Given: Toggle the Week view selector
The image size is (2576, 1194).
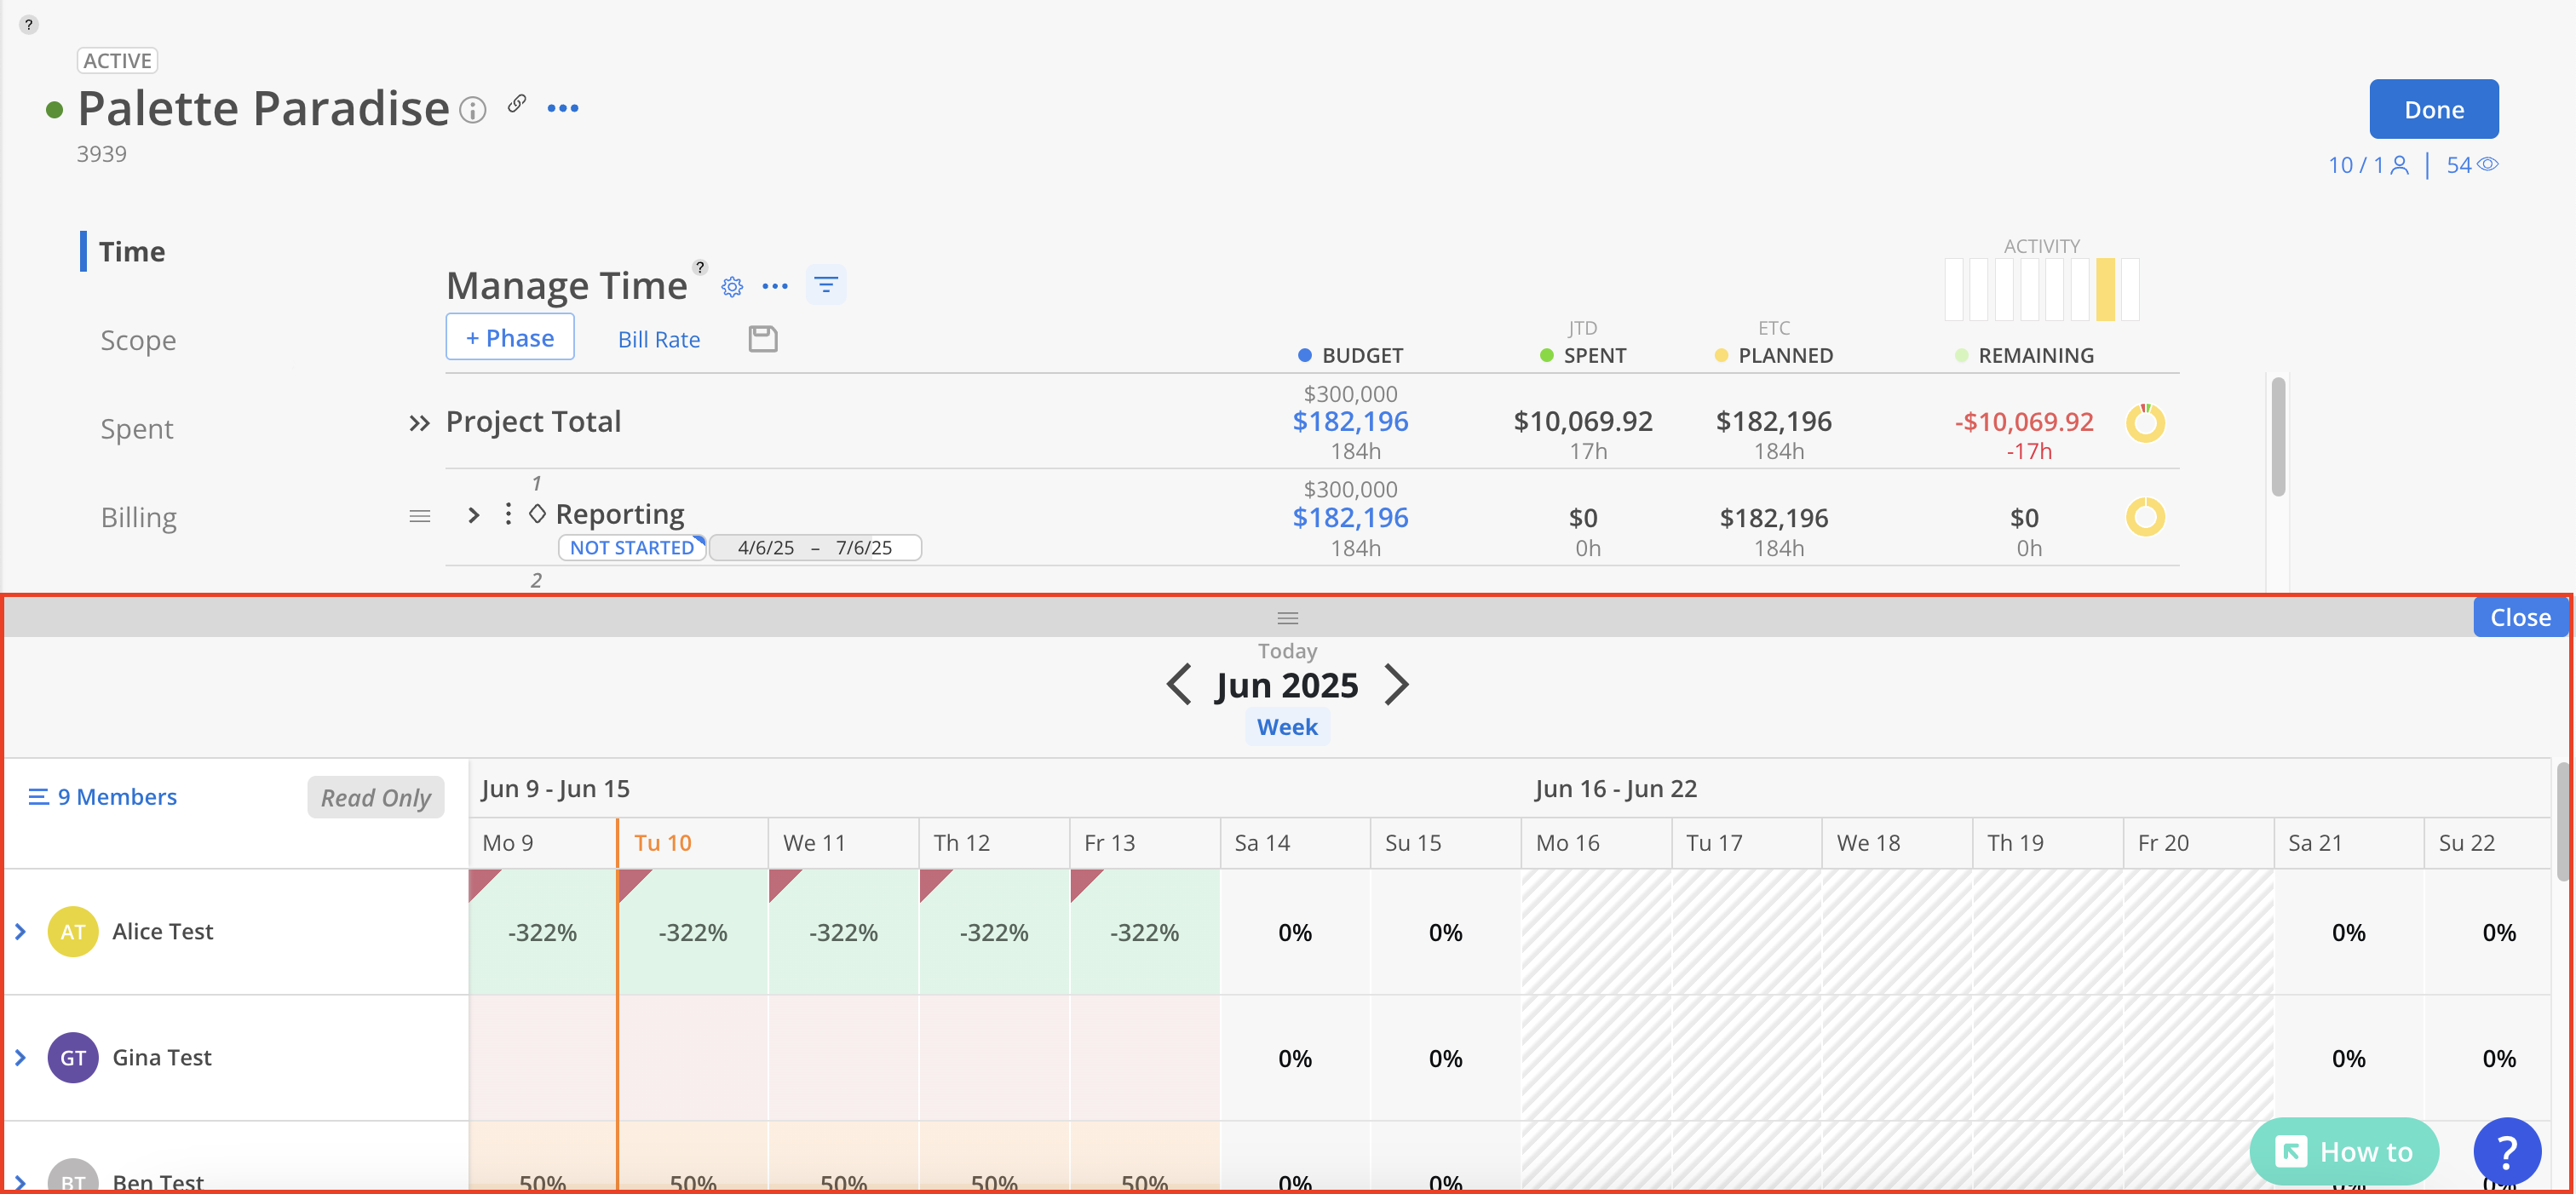Looking at the screenshot, I should [1286, 727].
